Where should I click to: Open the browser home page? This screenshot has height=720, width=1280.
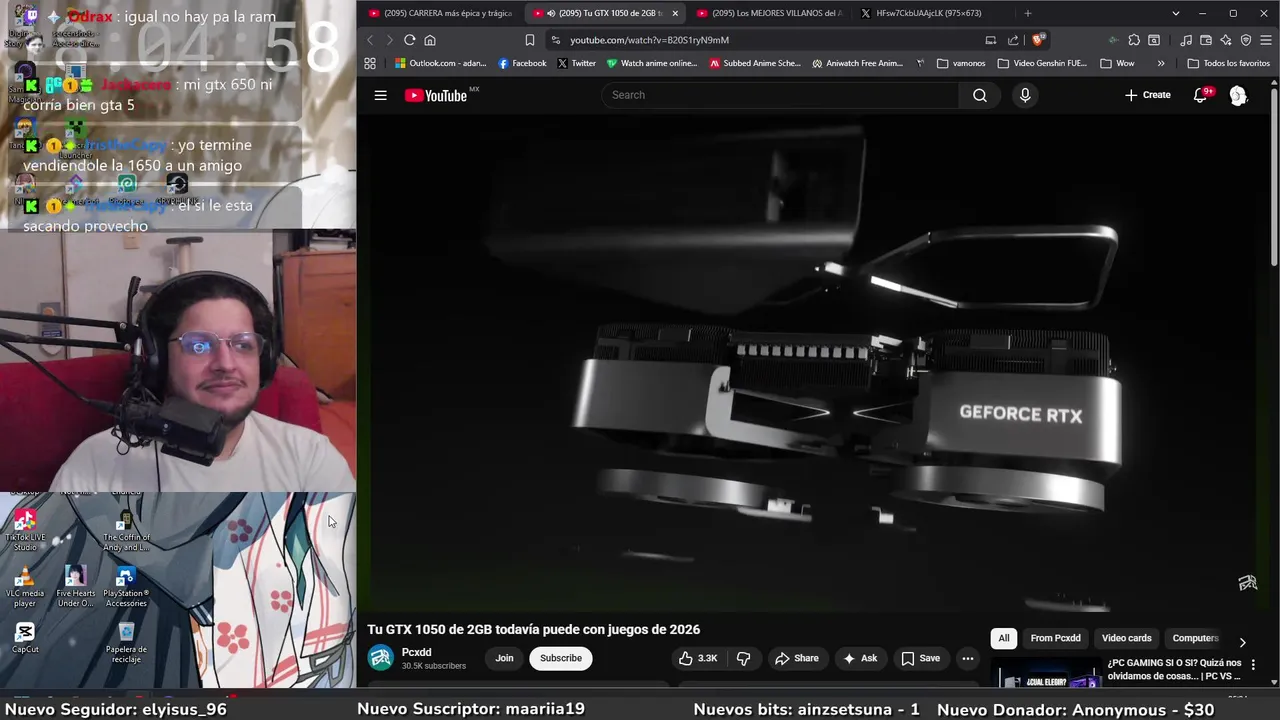(x=430, y=40)
